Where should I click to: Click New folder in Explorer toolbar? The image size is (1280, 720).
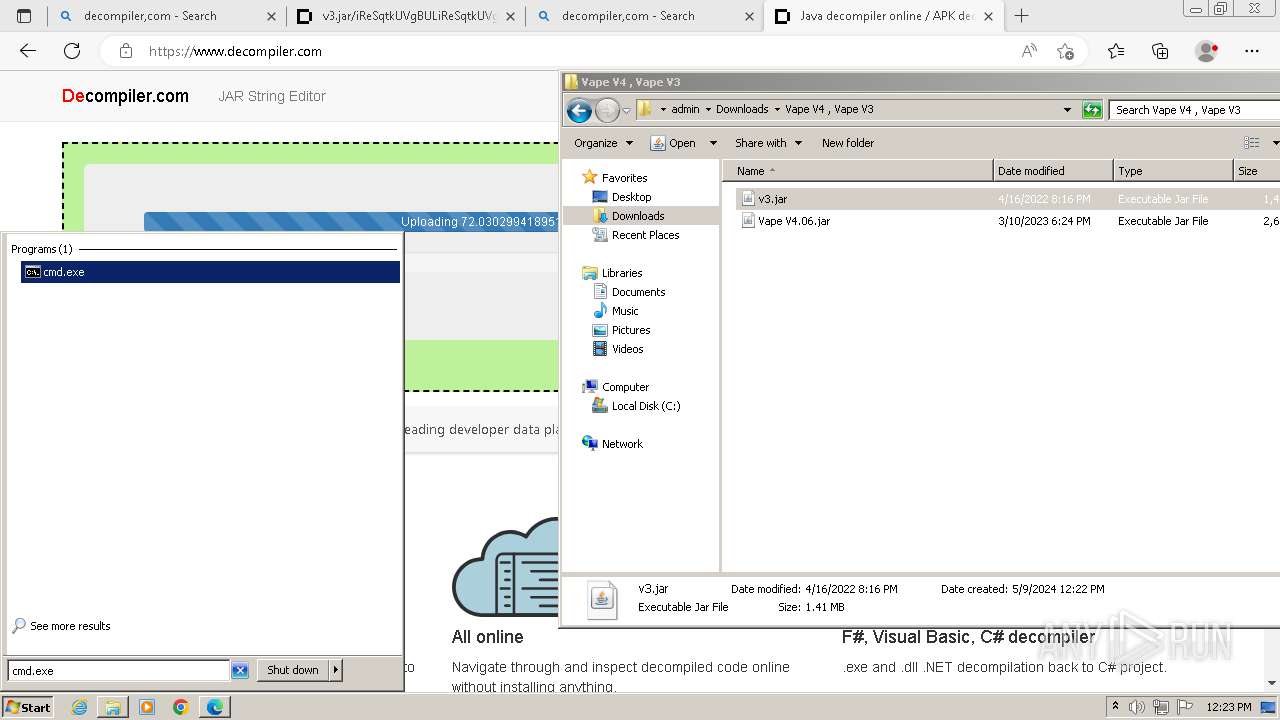coord(848,143)
